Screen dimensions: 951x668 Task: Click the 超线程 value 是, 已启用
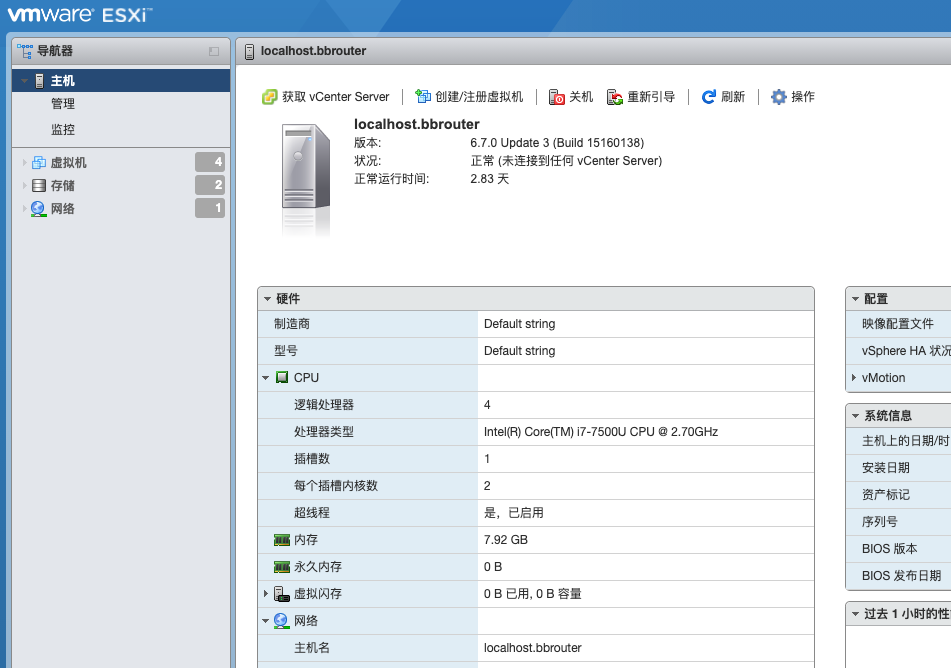point(514,513)
